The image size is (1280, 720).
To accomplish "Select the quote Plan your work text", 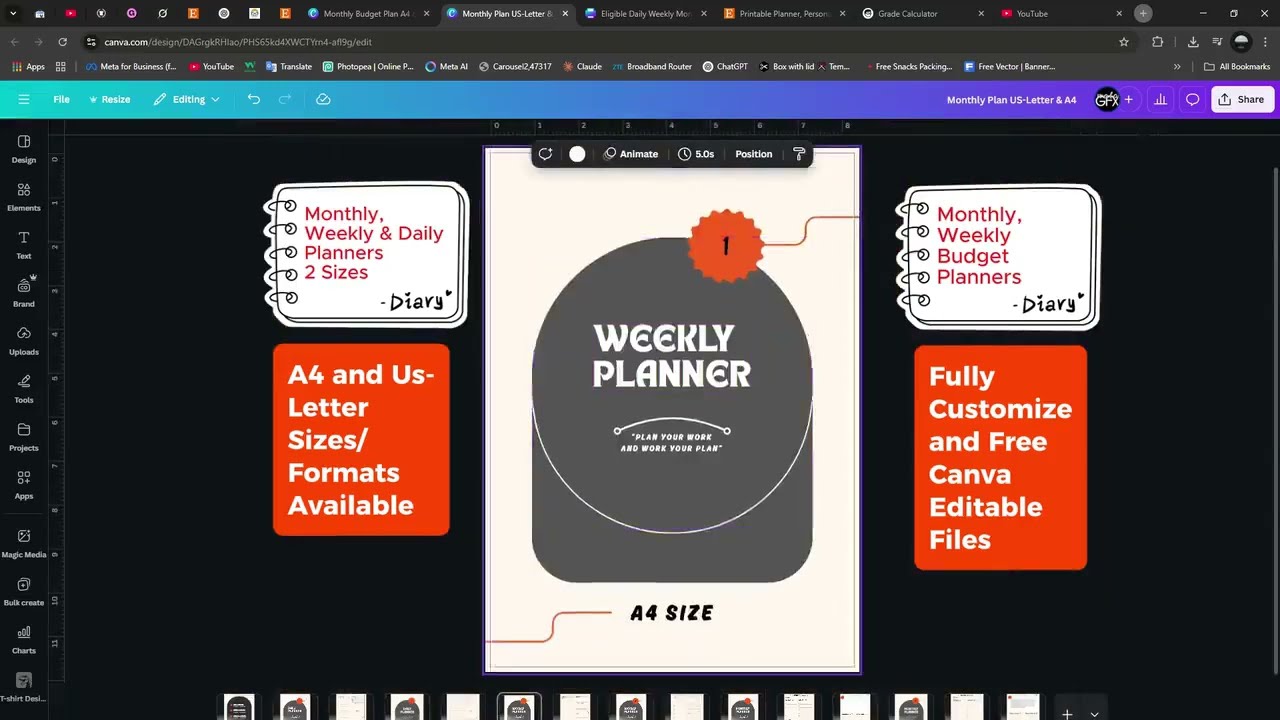I will [671, 442].
